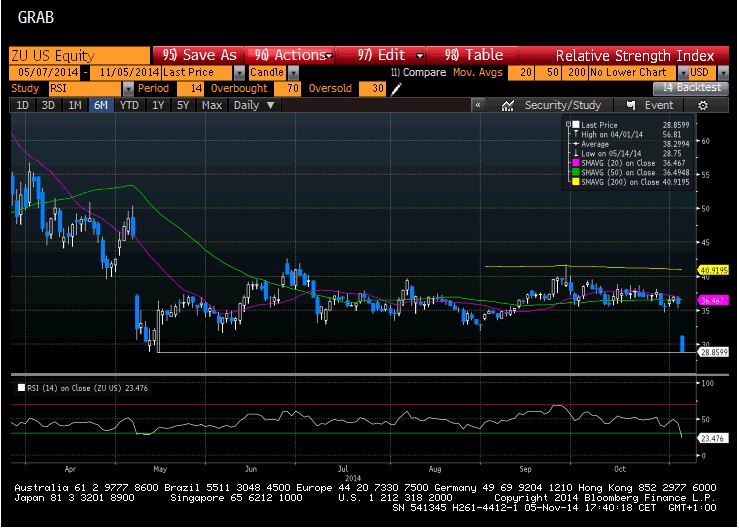Screen dimensions: 739x529
Task: Collapse panel with double-chevron icon
Action: tap(478, 105)
